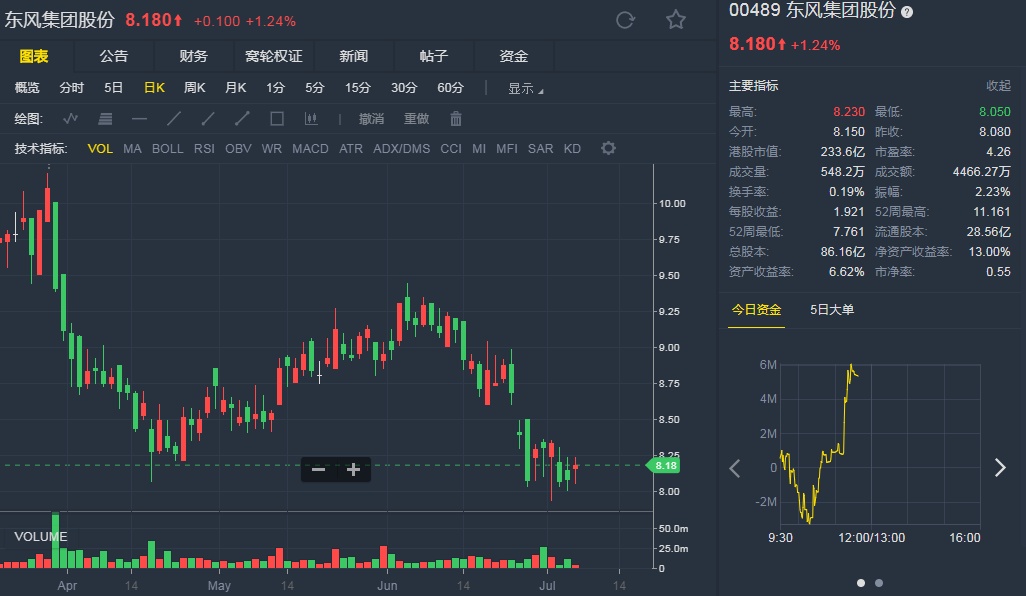This screenshot has height=596, width=1026.
Task: Toggle SAR indicator
Action: point(540,149)
